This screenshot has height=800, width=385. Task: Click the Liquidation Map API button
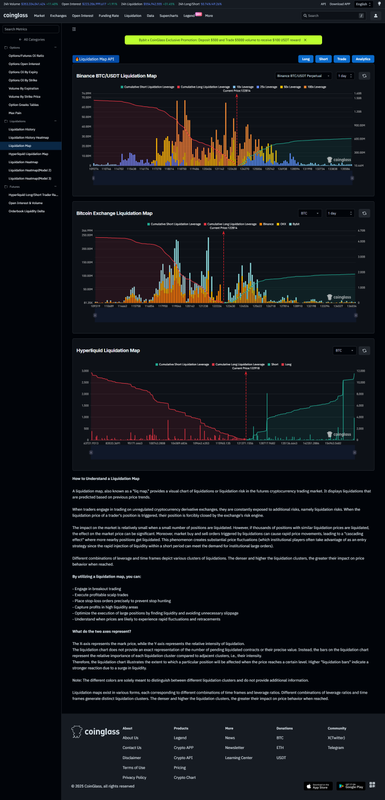pos(96,59)
